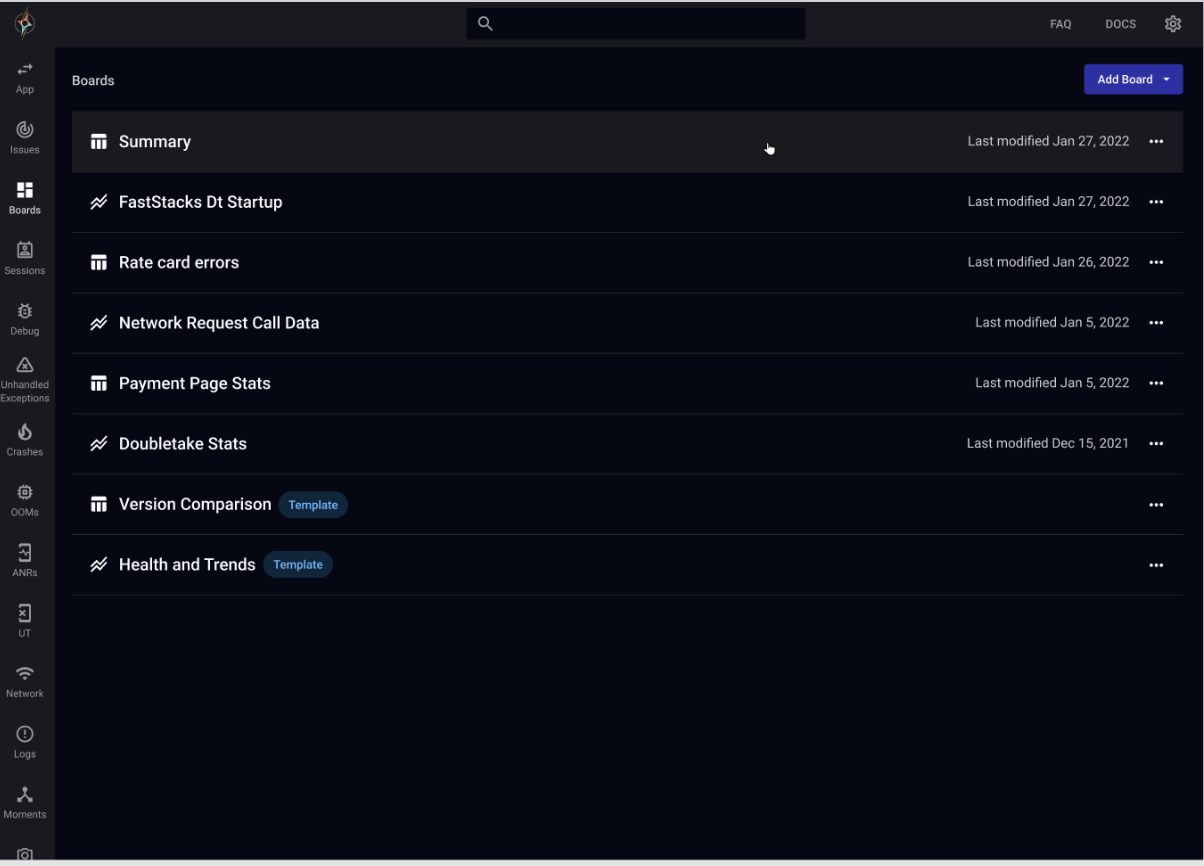This screenshot has width=1204, height=866.
Task: Open the Payment Page Stats board
Action: click(x=627, y=384)
